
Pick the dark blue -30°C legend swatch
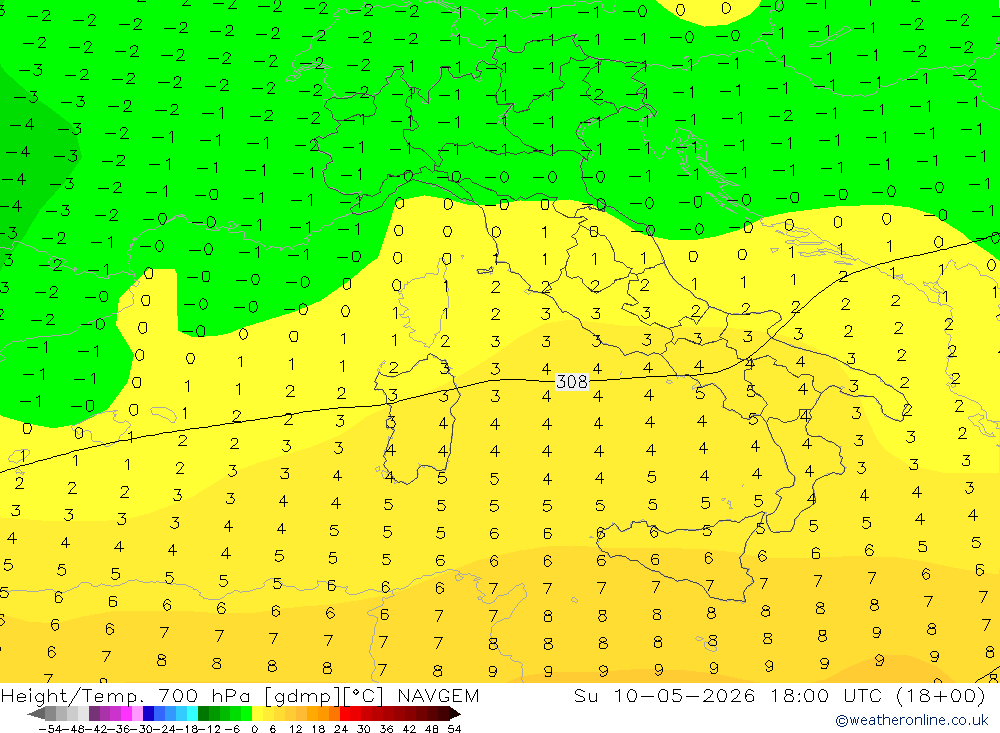(149, 713)
